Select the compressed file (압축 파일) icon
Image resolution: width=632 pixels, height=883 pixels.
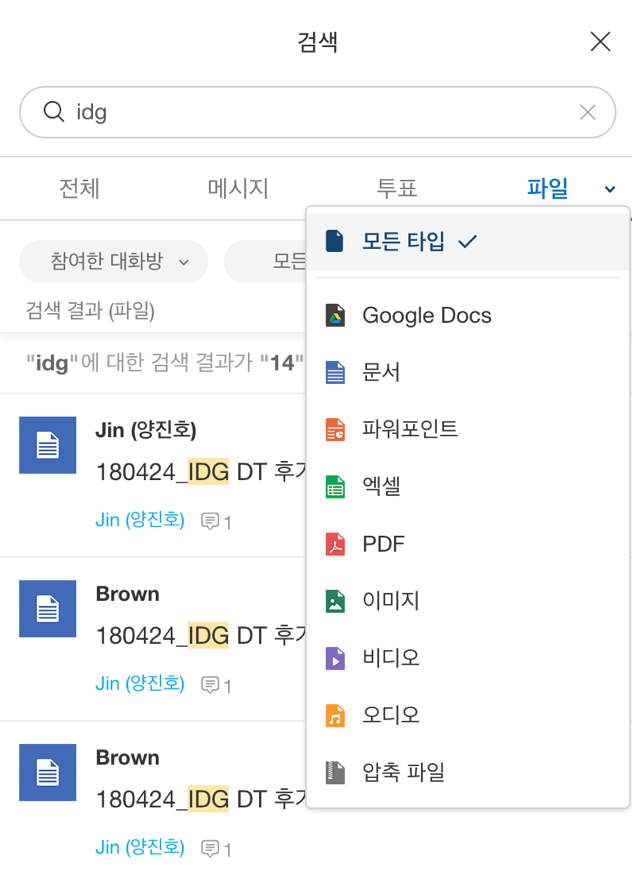(x=335, y=772)
